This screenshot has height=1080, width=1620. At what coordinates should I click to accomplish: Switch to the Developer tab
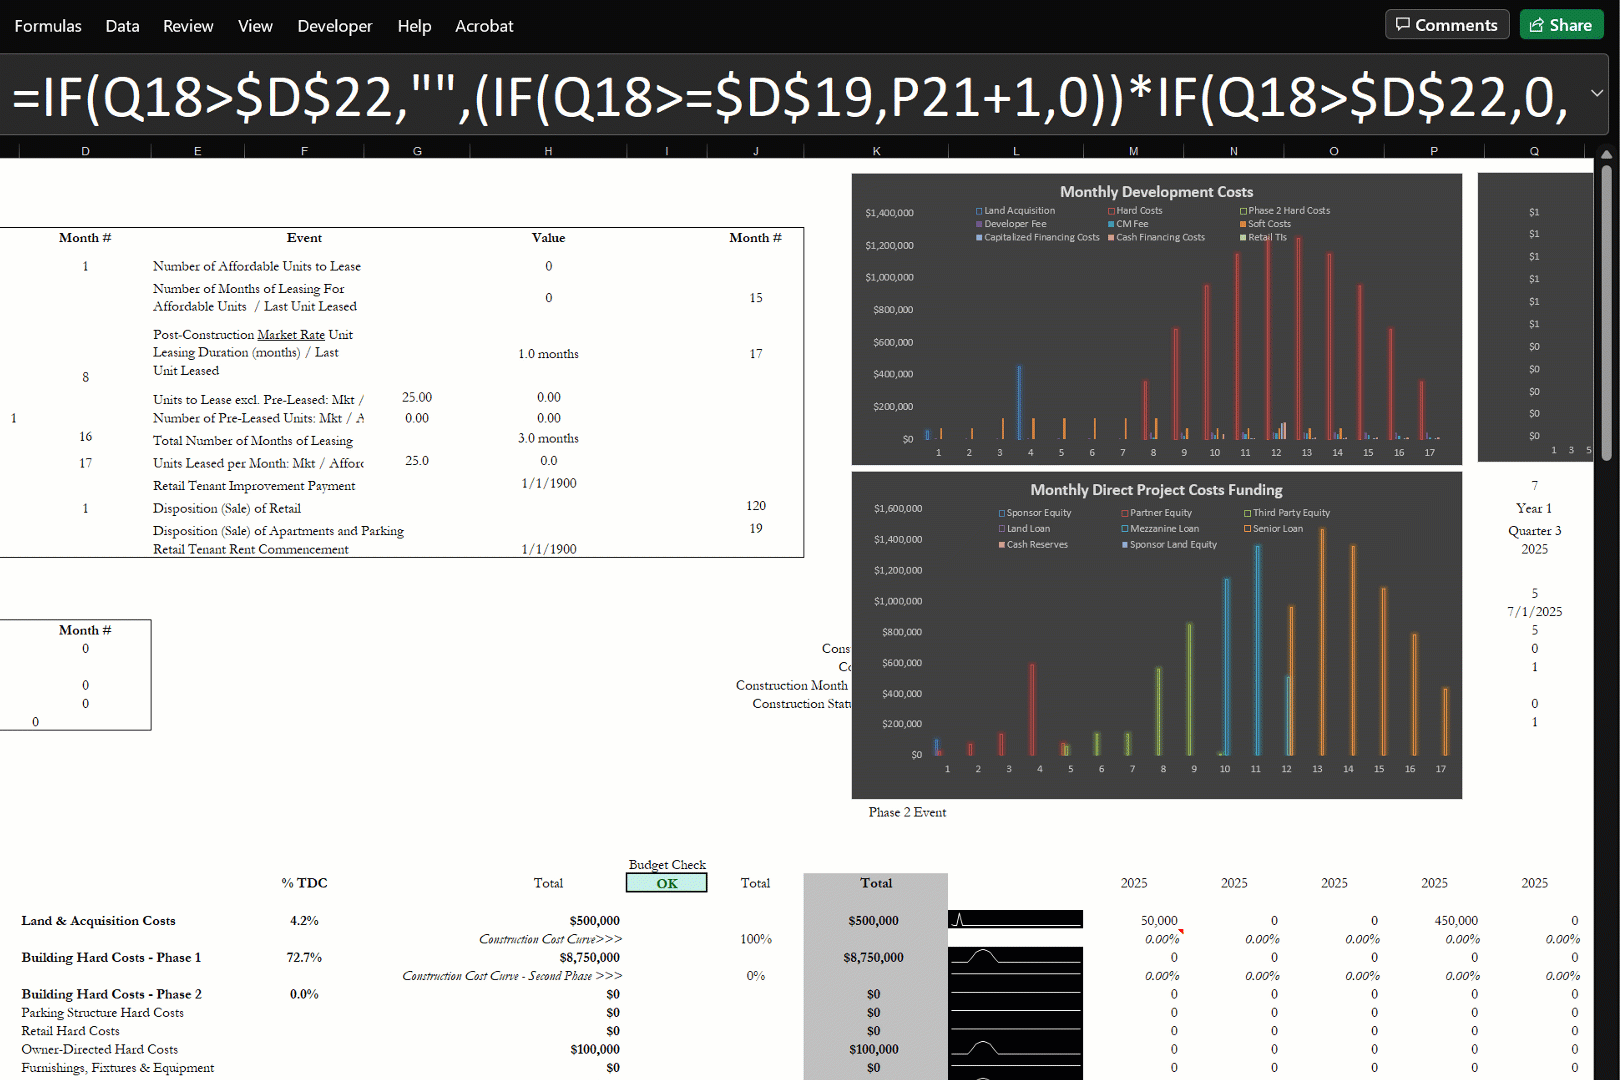[334, 26]
